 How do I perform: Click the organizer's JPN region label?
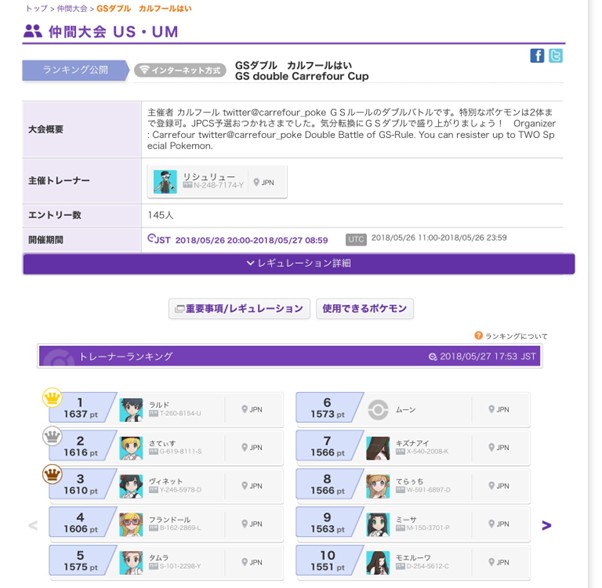tap(268, 183)
